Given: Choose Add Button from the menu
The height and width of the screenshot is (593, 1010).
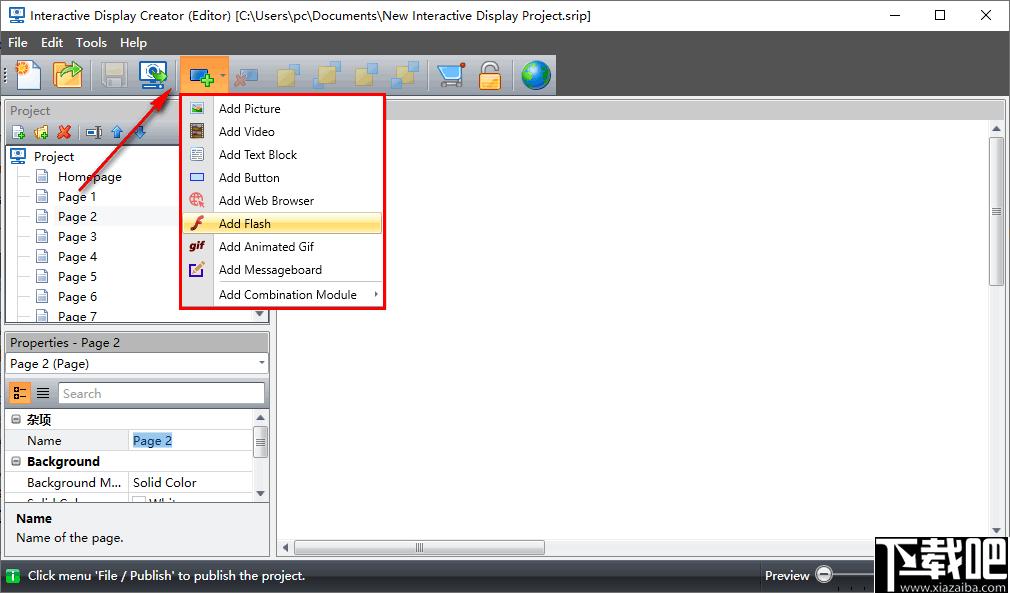Looking at the screenshot, I should pos(282,178).
